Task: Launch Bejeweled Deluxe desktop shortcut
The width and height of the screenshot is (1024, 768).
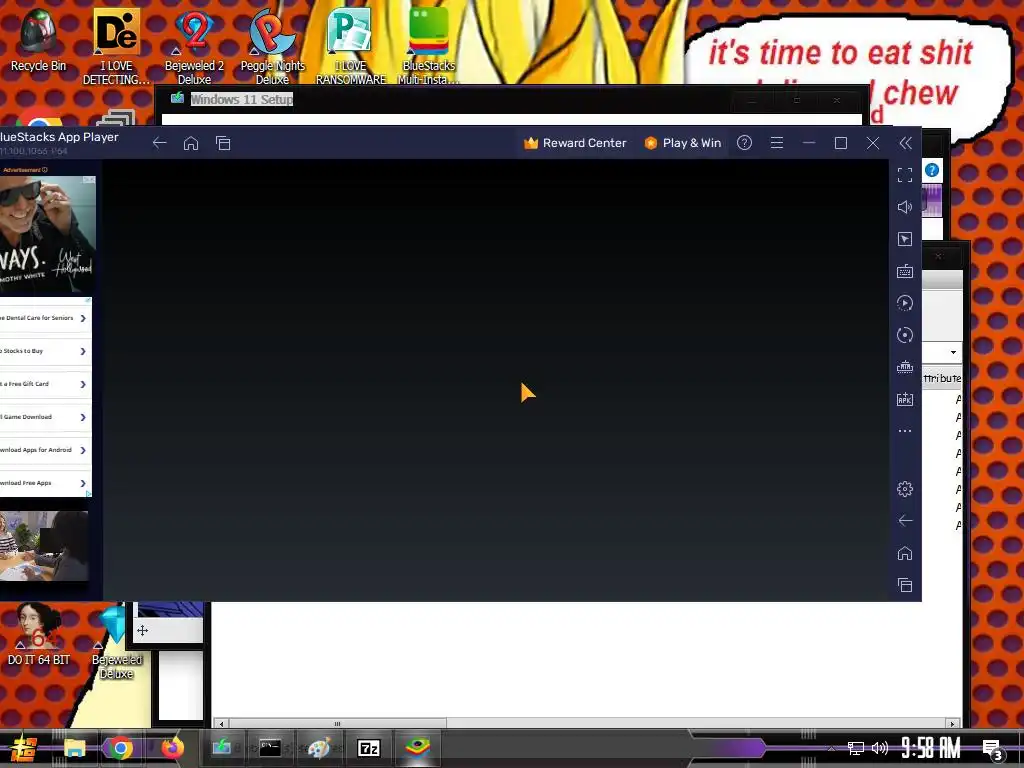Action: point(116,641)
